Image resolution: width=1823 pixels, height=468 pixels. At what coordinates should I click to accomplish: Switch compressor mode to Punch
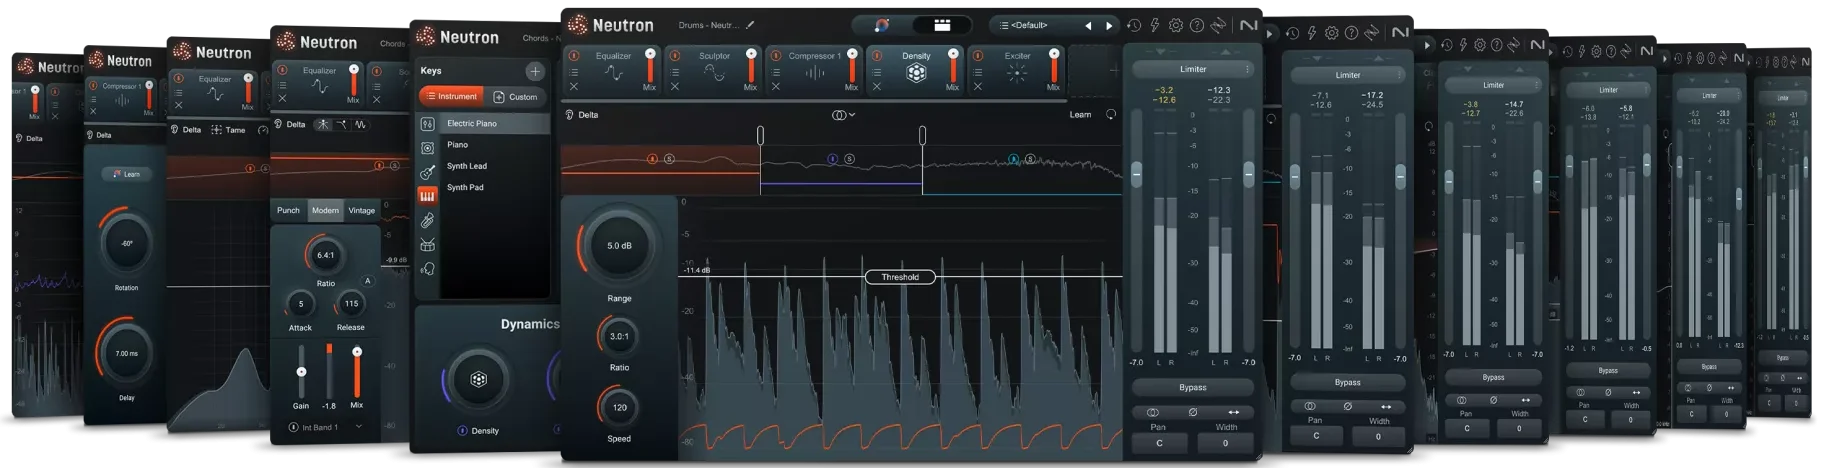tap(288, 210)
